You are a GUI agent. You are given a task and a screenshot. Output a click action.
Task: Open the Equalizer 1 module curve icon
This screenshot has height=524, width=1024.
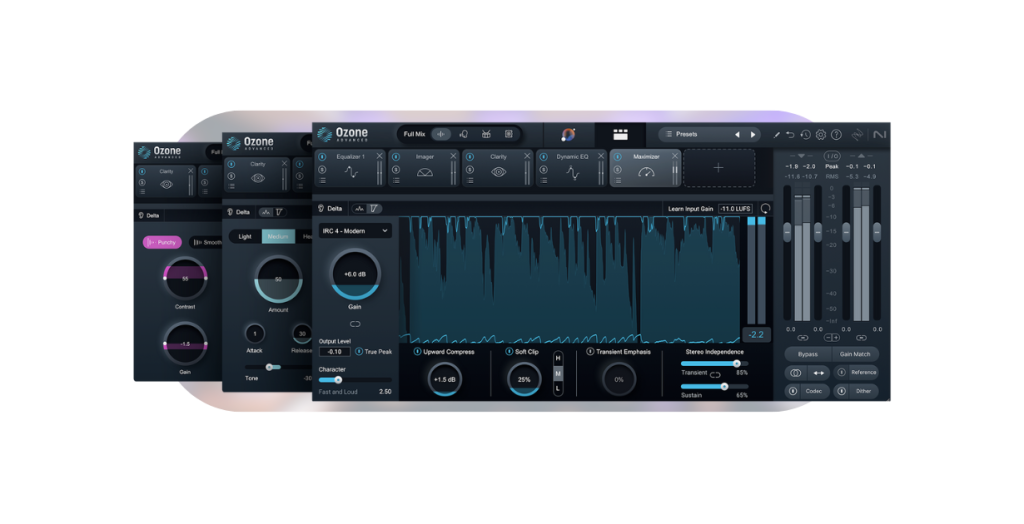[x=351, y=172]
